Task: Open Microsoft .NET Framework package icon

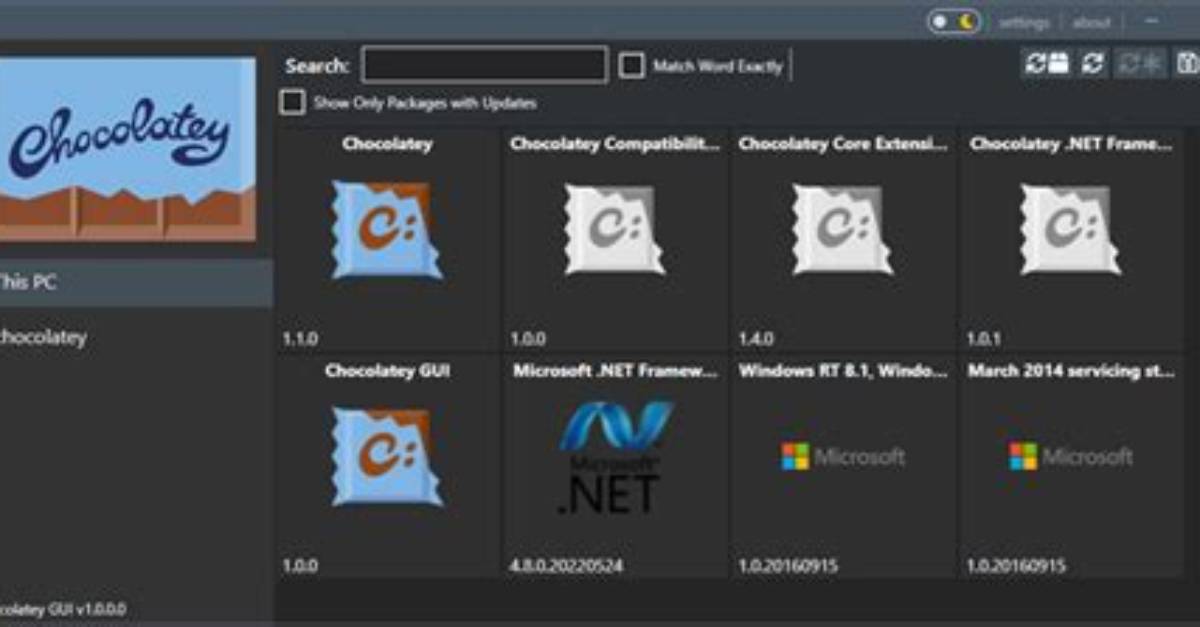Action: click(x=615, y=458)
